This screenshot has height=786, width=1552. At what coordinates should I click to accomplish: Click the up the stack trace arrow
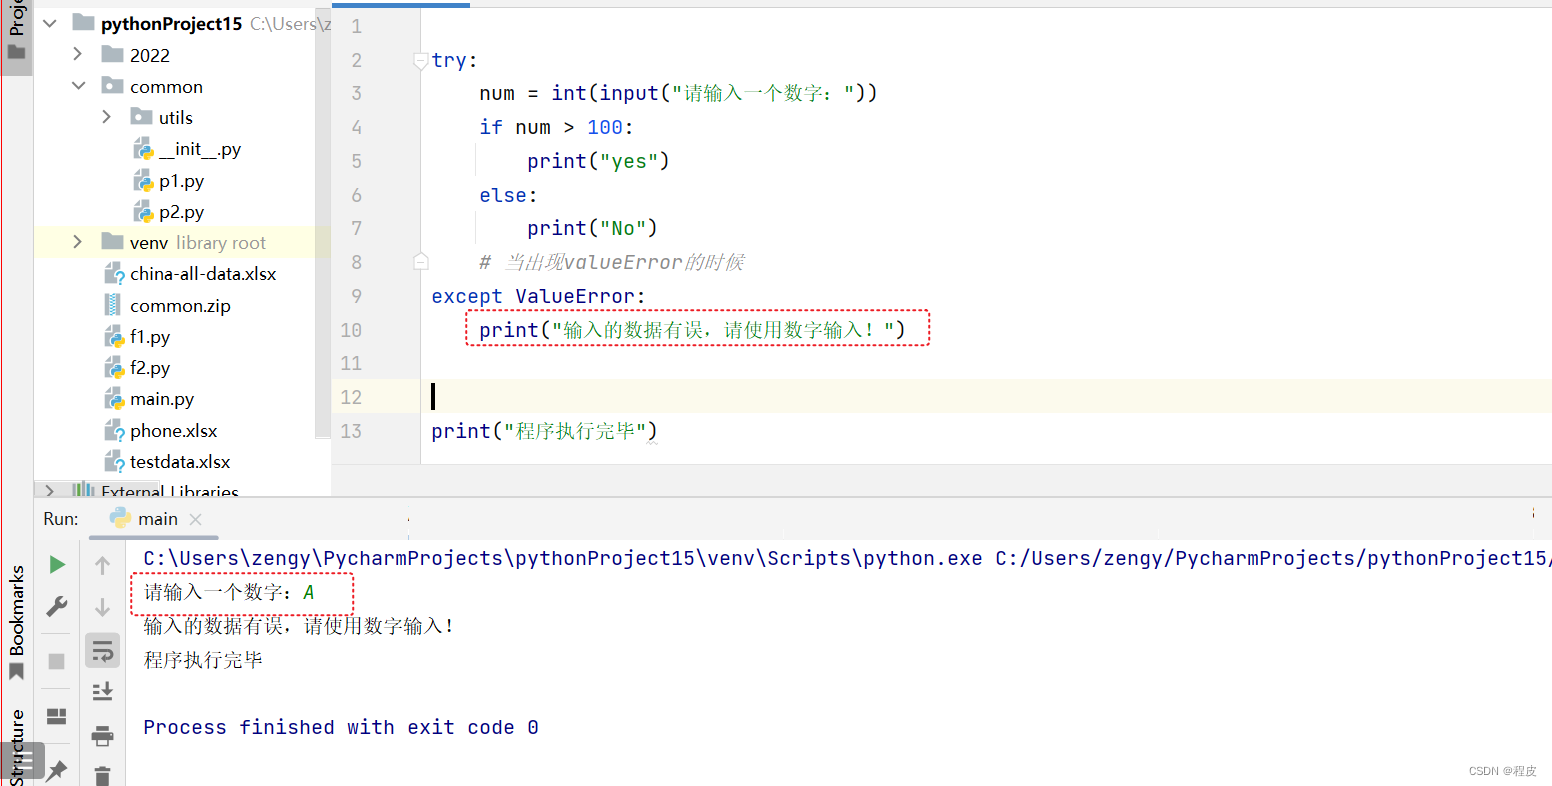(102, 565)
